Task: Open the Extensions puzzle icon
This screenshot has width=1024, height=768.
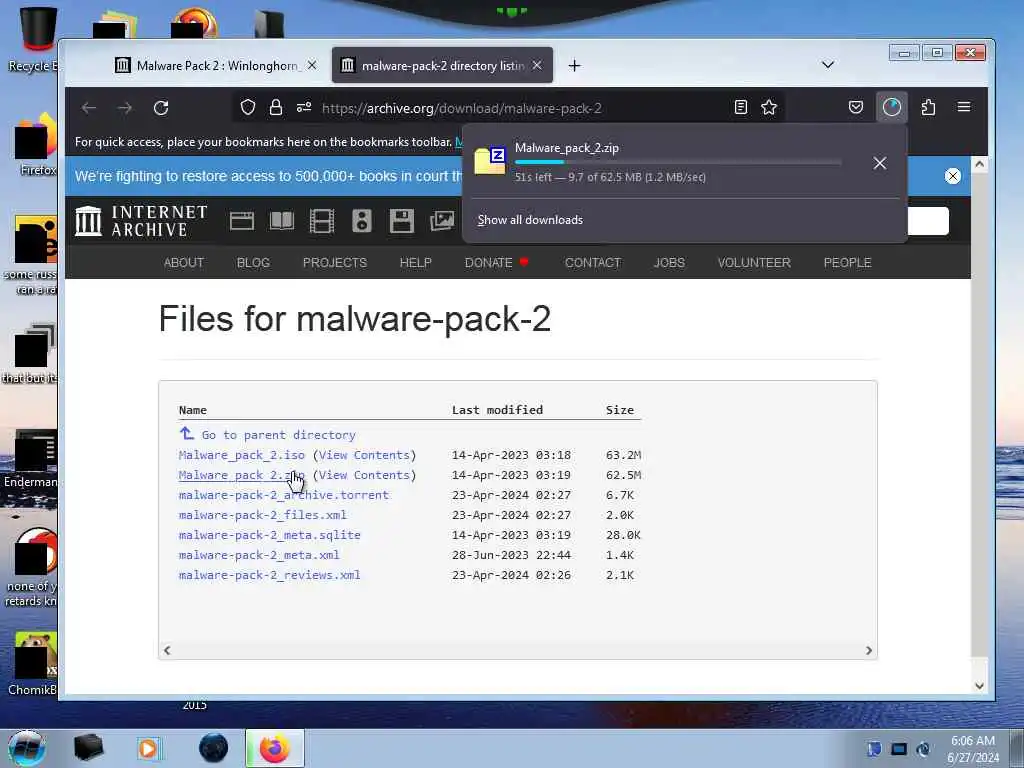Action: (928, 108)
